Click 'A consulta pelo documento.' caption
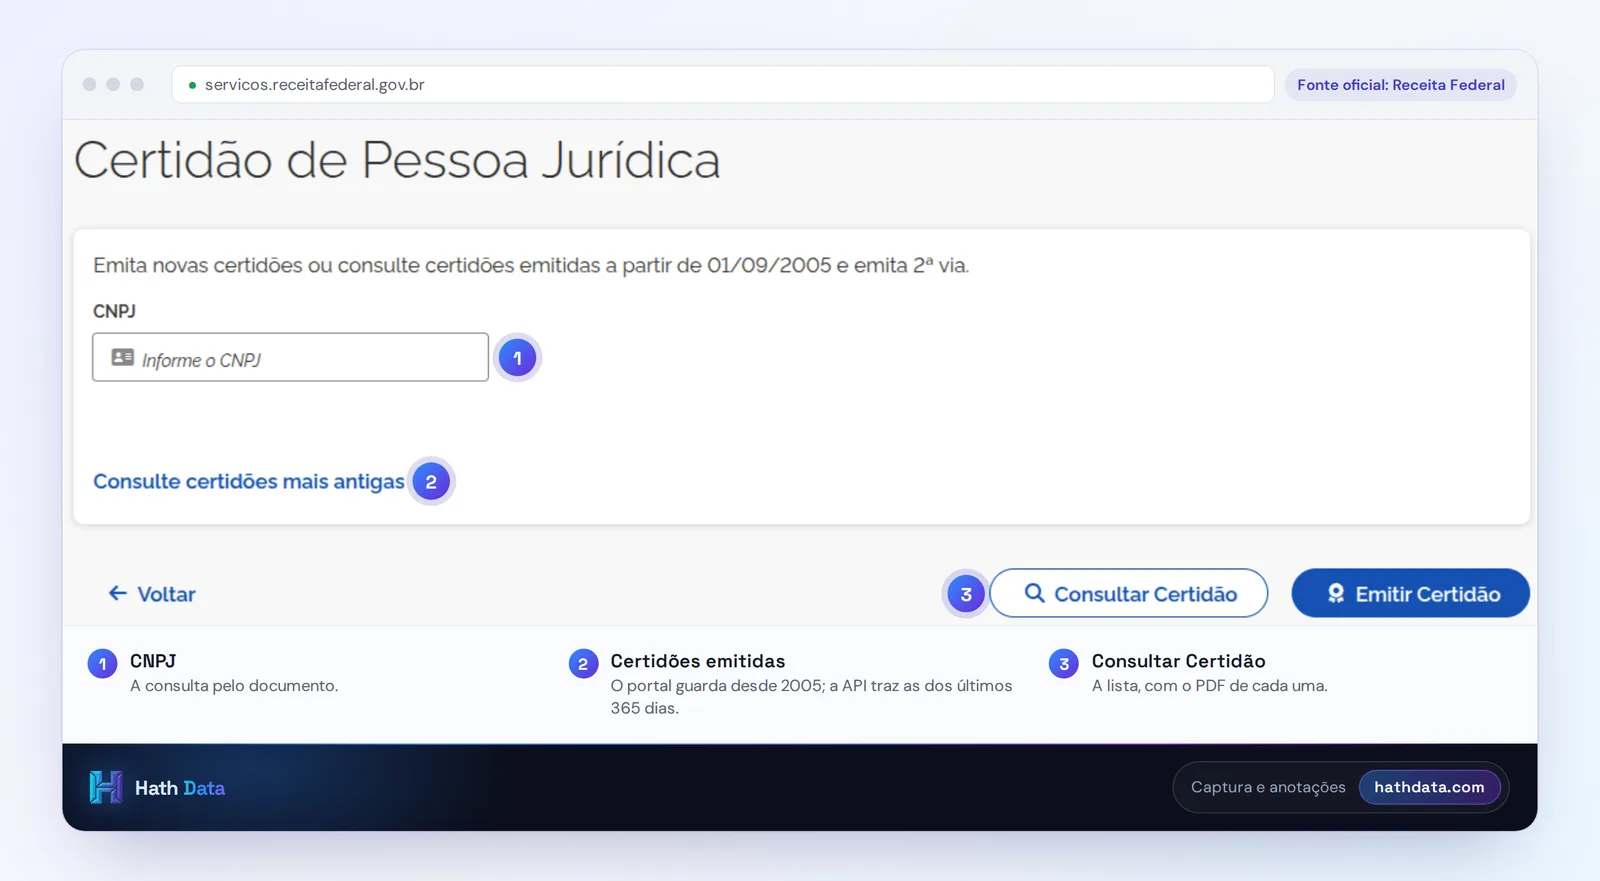This screenshot has width=1600, height=881. 234,686
